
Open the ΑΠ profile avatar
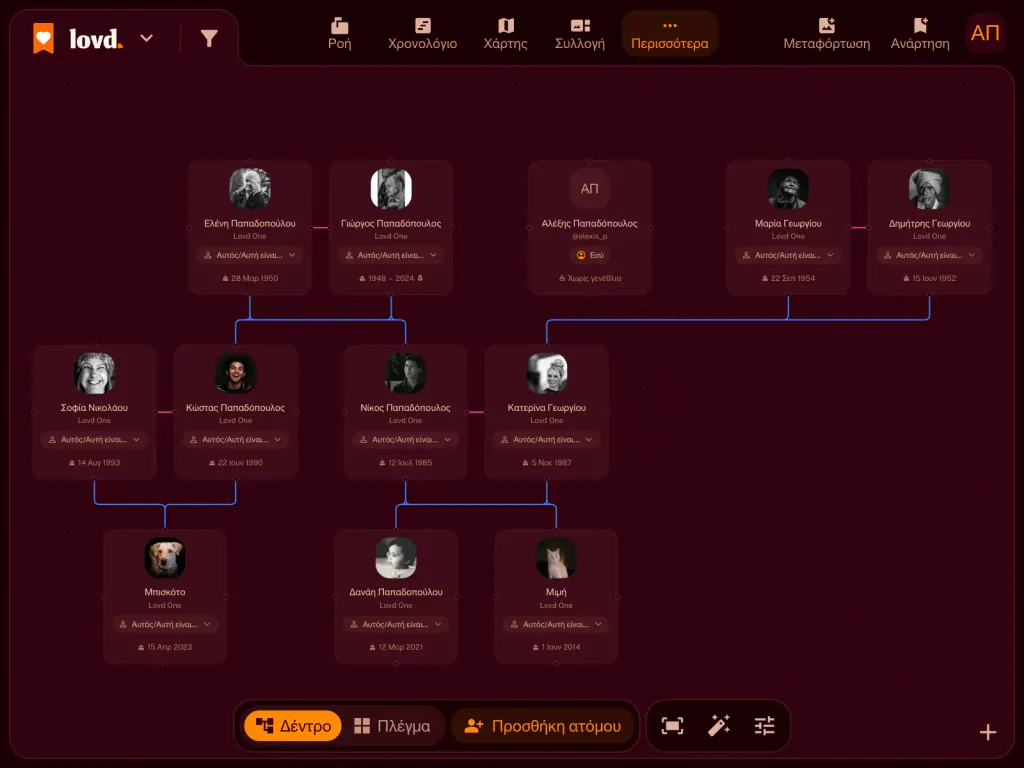(x=985, y=33)
